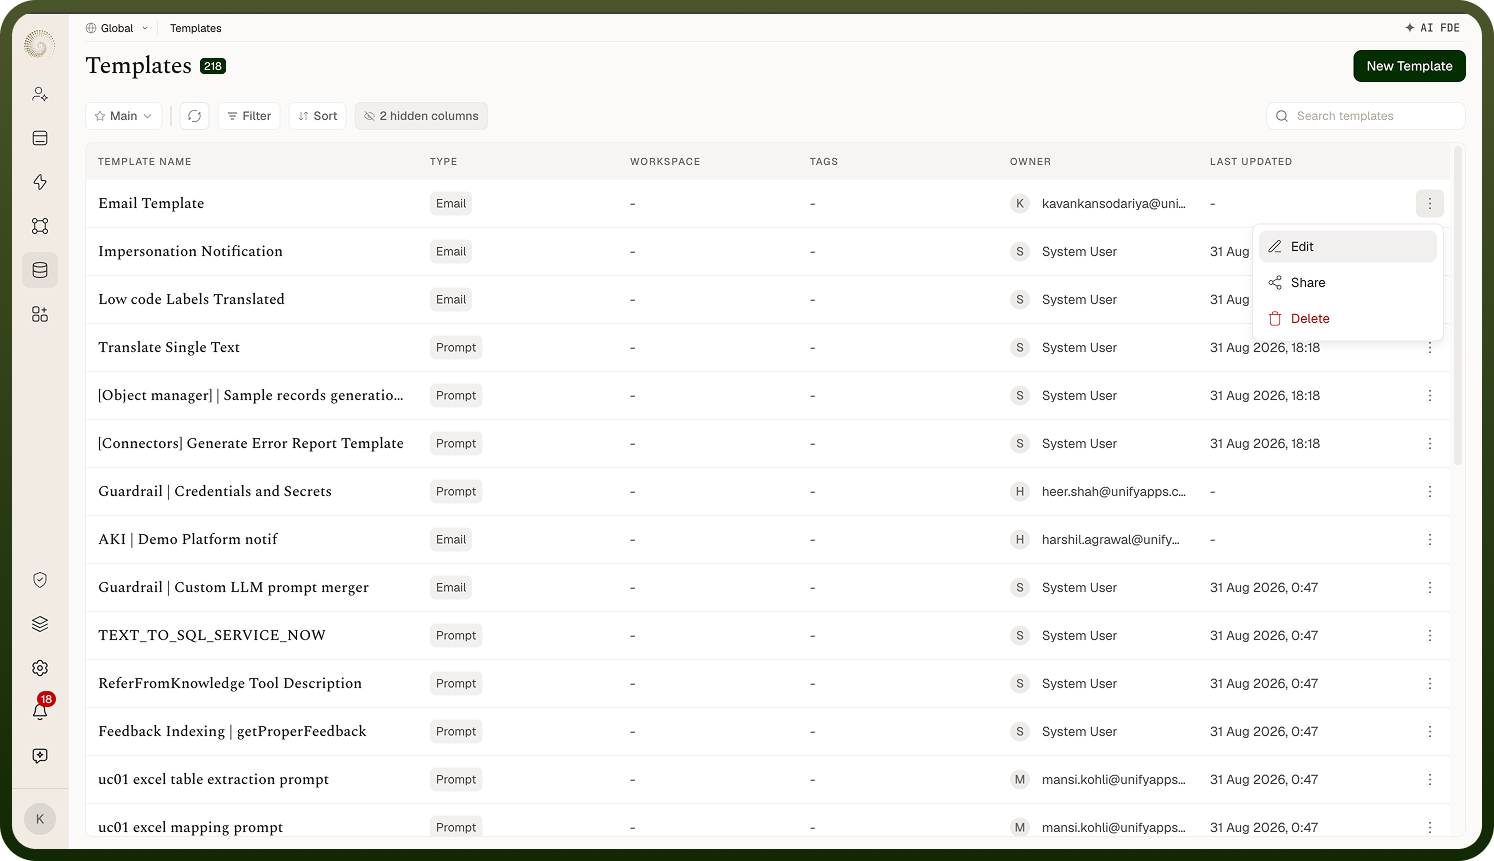Open the feedback chat icon in sidebar
1494x861 pixels.
point(40,756)
